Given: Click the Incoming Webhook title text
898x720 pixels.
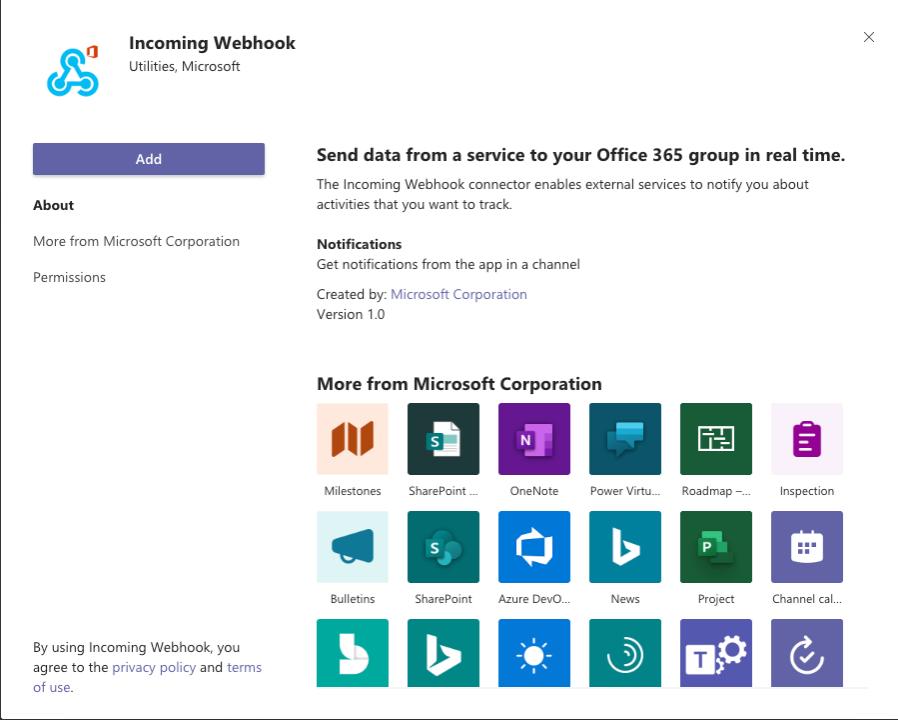Looking at the screenshot, I should pos(212,43).
